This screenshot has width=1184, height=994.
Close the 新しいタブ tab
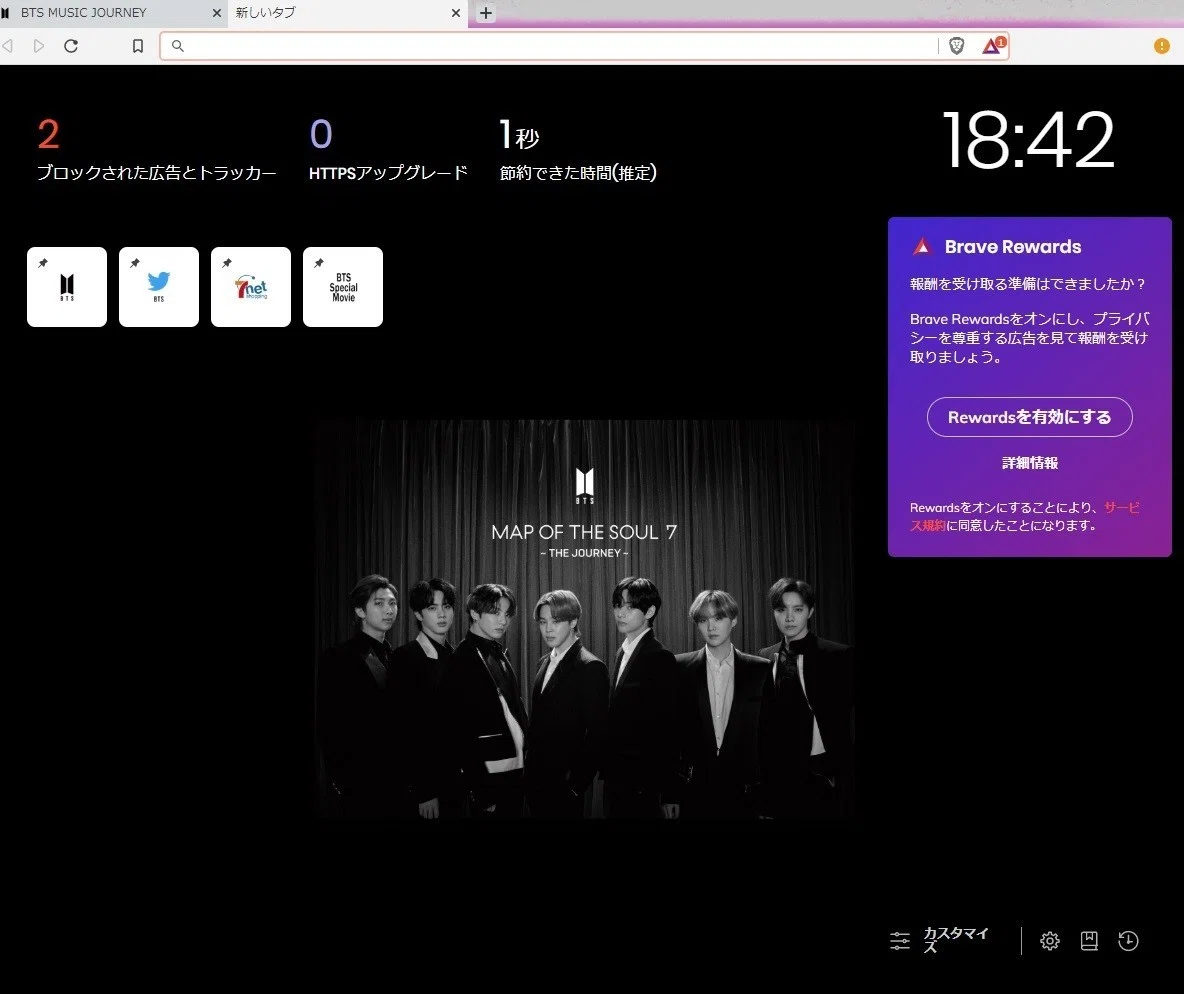click(x=455, y=13)
